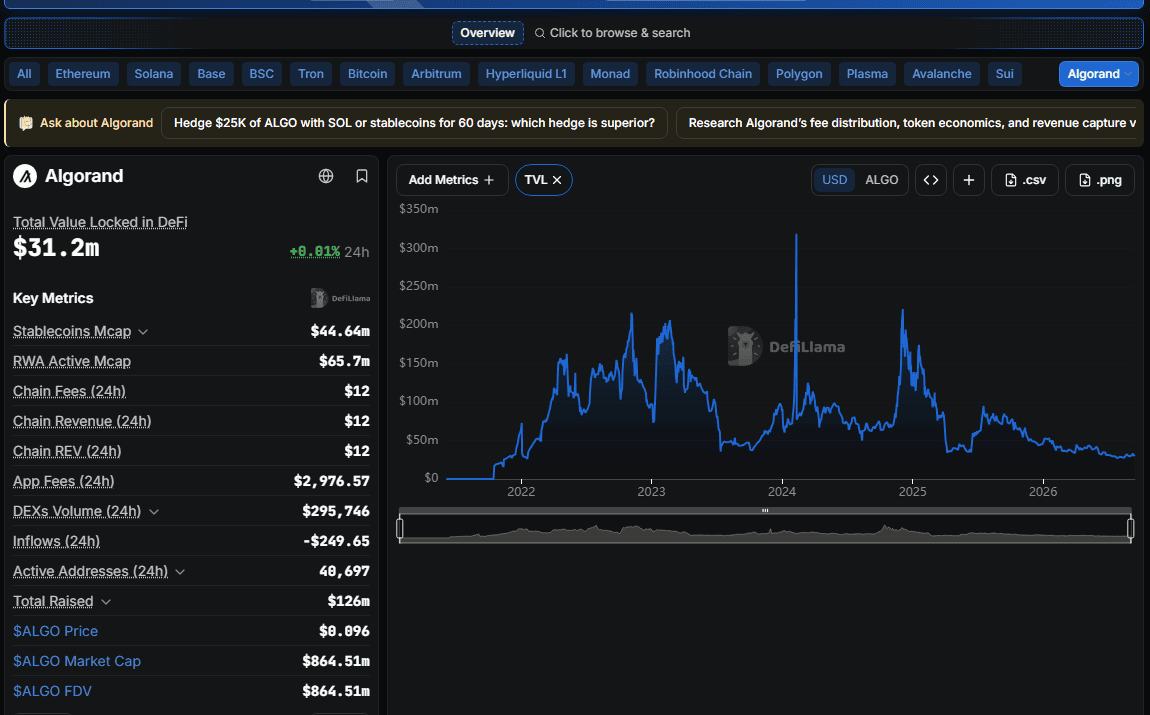The width and height of the screenshot is (1150, 715).
Task: Click the Ask about Algorand icon
Action: pyautogui.click(x=26, y=123)
